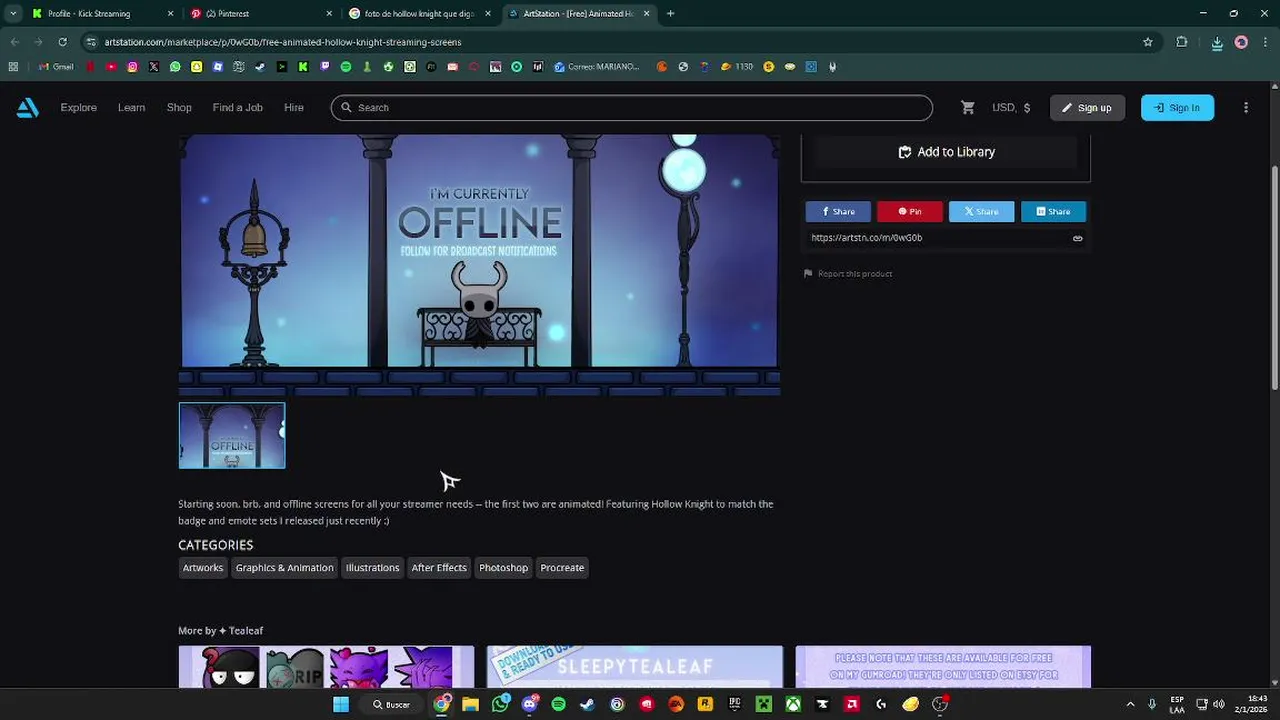Image resolution: width=1280 pixels, height=720 pixels.
Task: Open the Gengar emote product card
Action: (x=326, y=667)
